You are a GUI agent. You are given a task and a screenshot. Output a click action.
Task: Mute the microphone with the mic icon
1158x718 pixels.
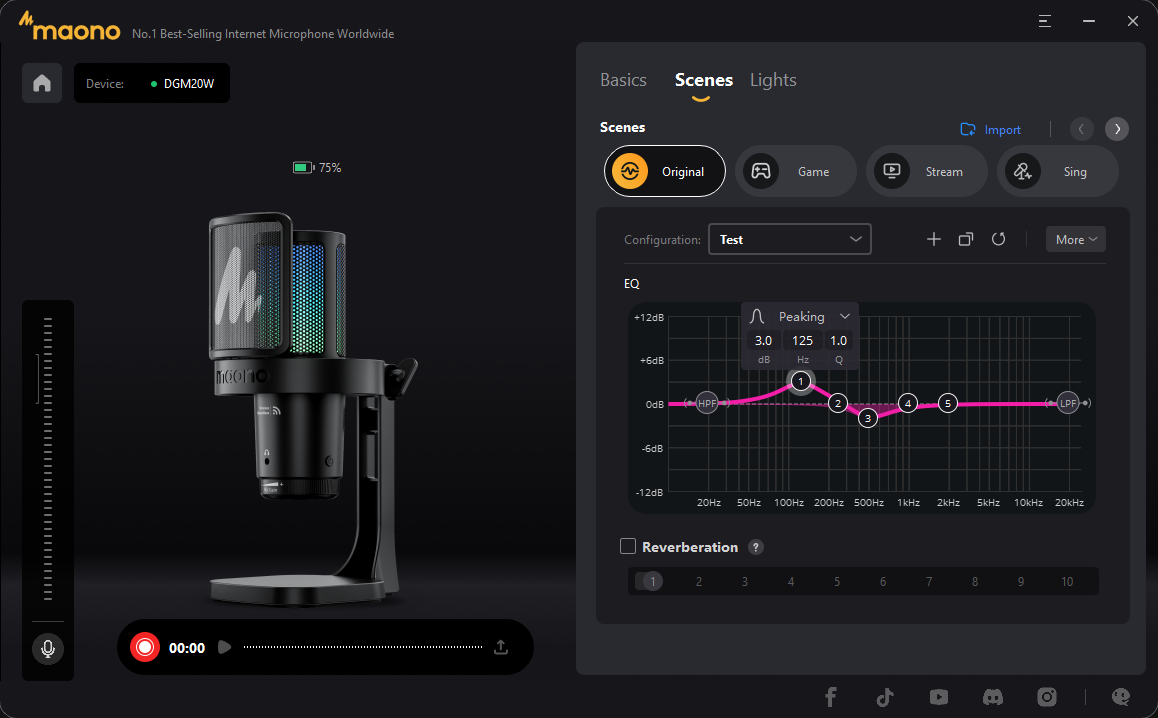[x=48, y=649]
